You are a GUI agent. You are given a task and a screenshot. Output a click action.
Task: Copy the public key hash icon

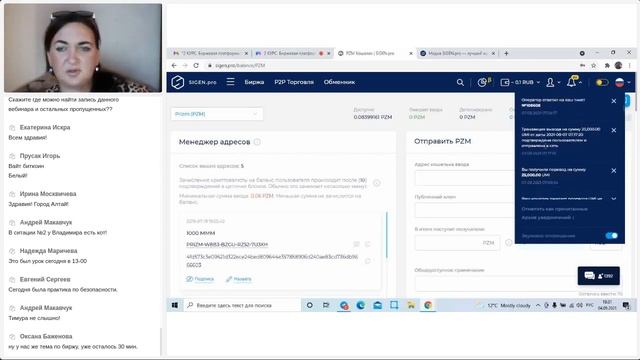367,261
